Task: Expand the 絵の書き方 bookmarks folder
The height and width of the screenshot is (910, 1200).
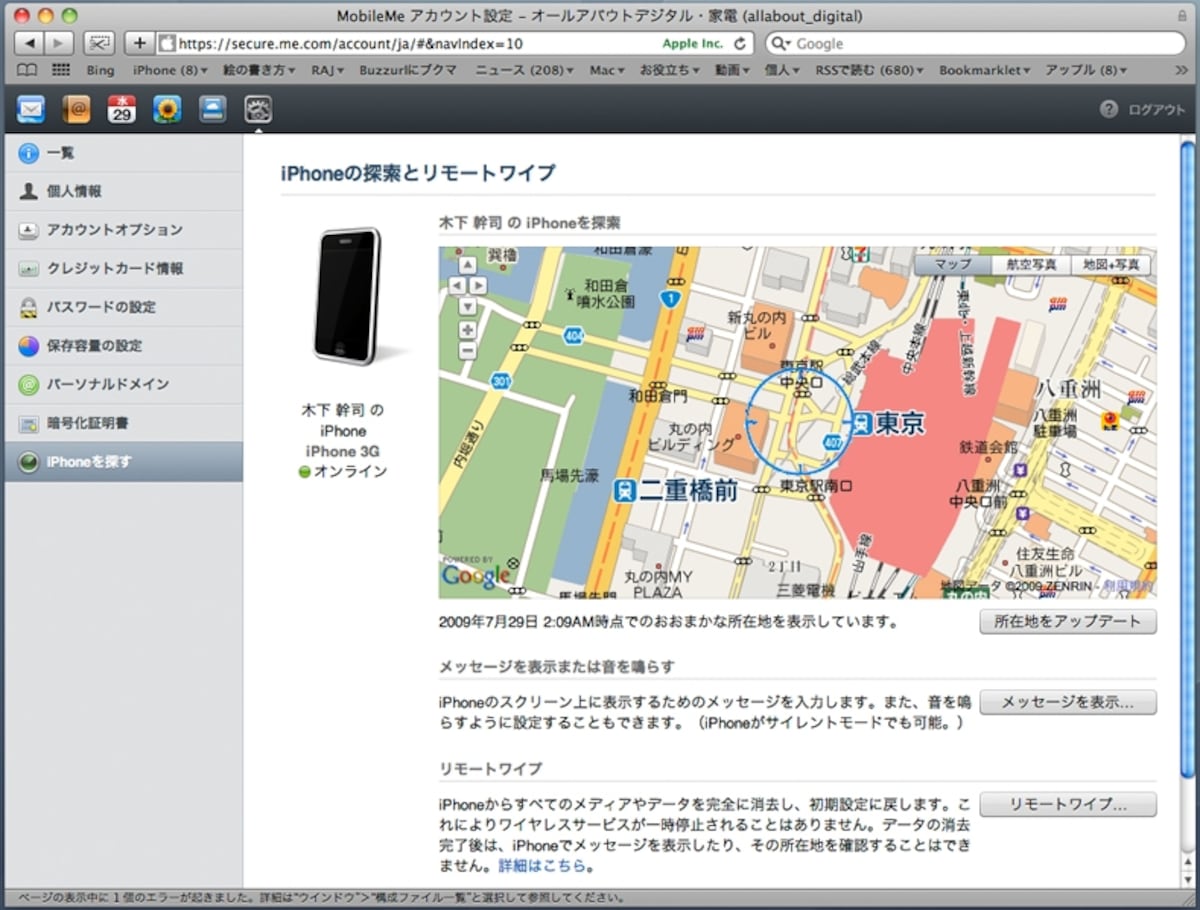Action: (x=258, y=70)
